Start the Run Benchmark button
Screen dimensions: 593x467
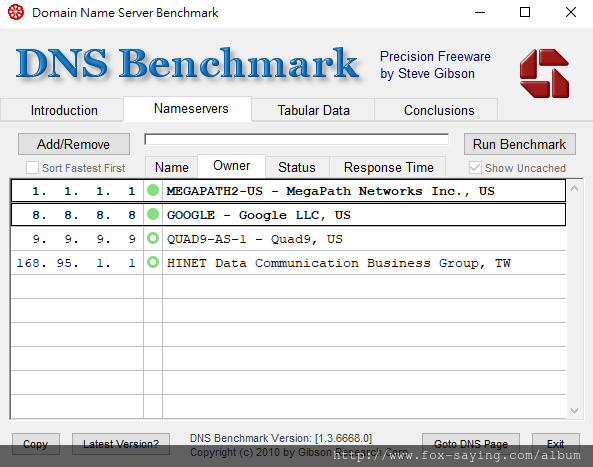[x=520, y=144]
